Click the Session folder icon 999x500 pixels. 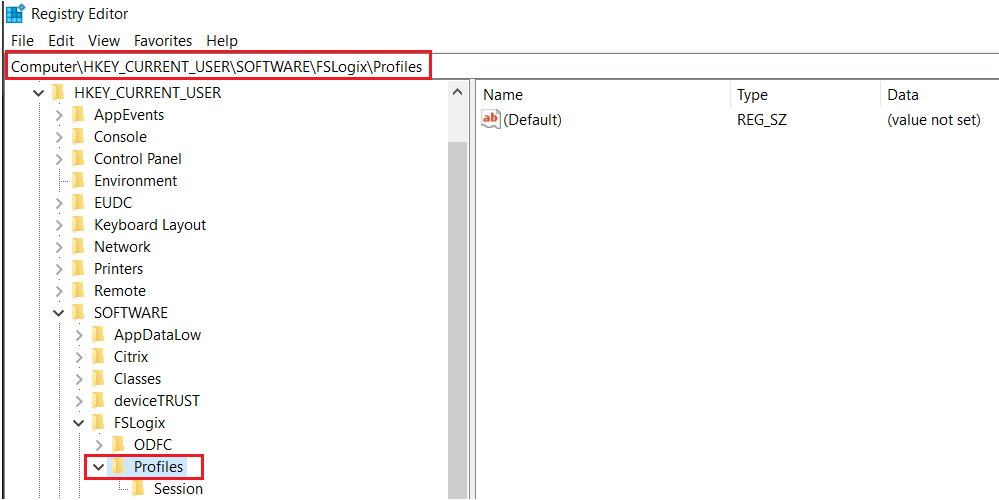[138, 489]
